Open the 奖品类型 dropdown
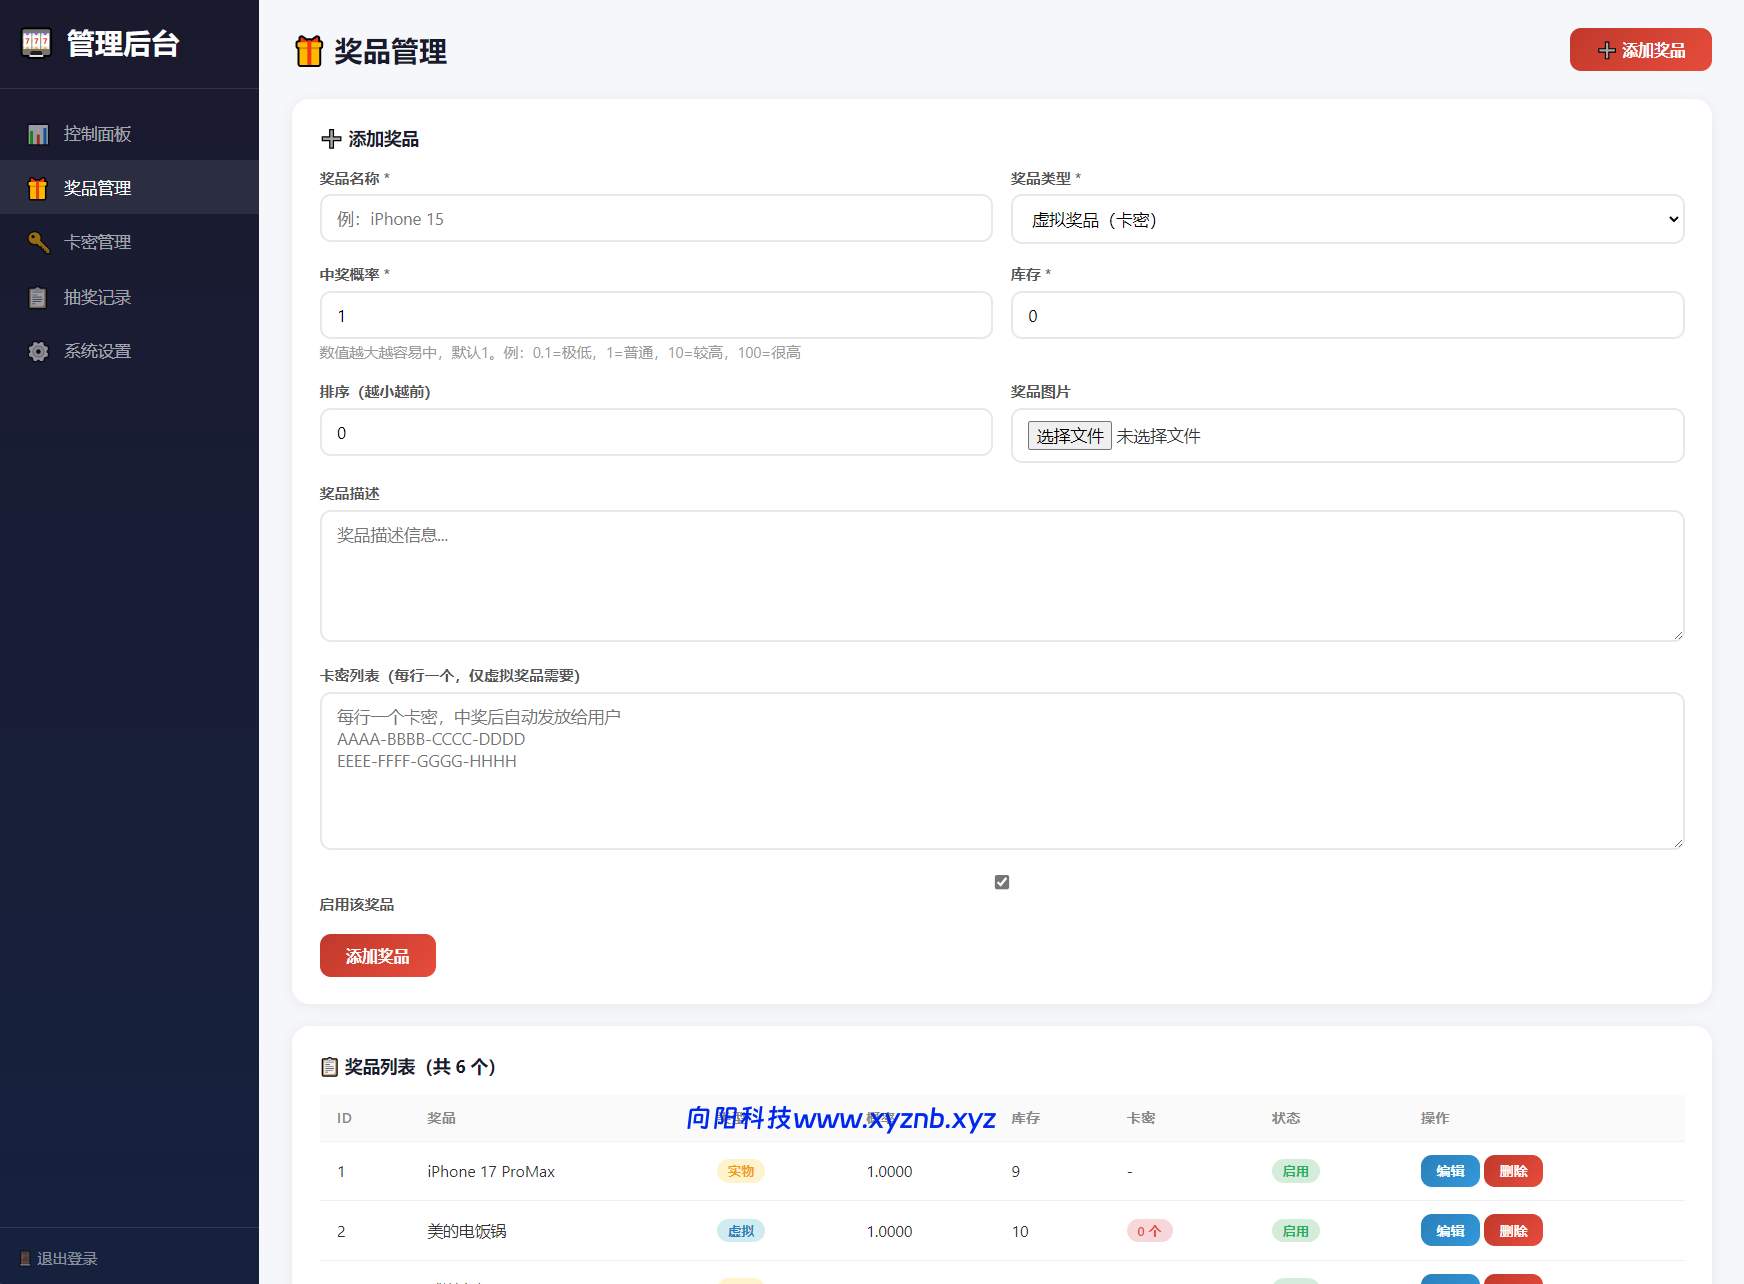 (x=1347, y=219)
